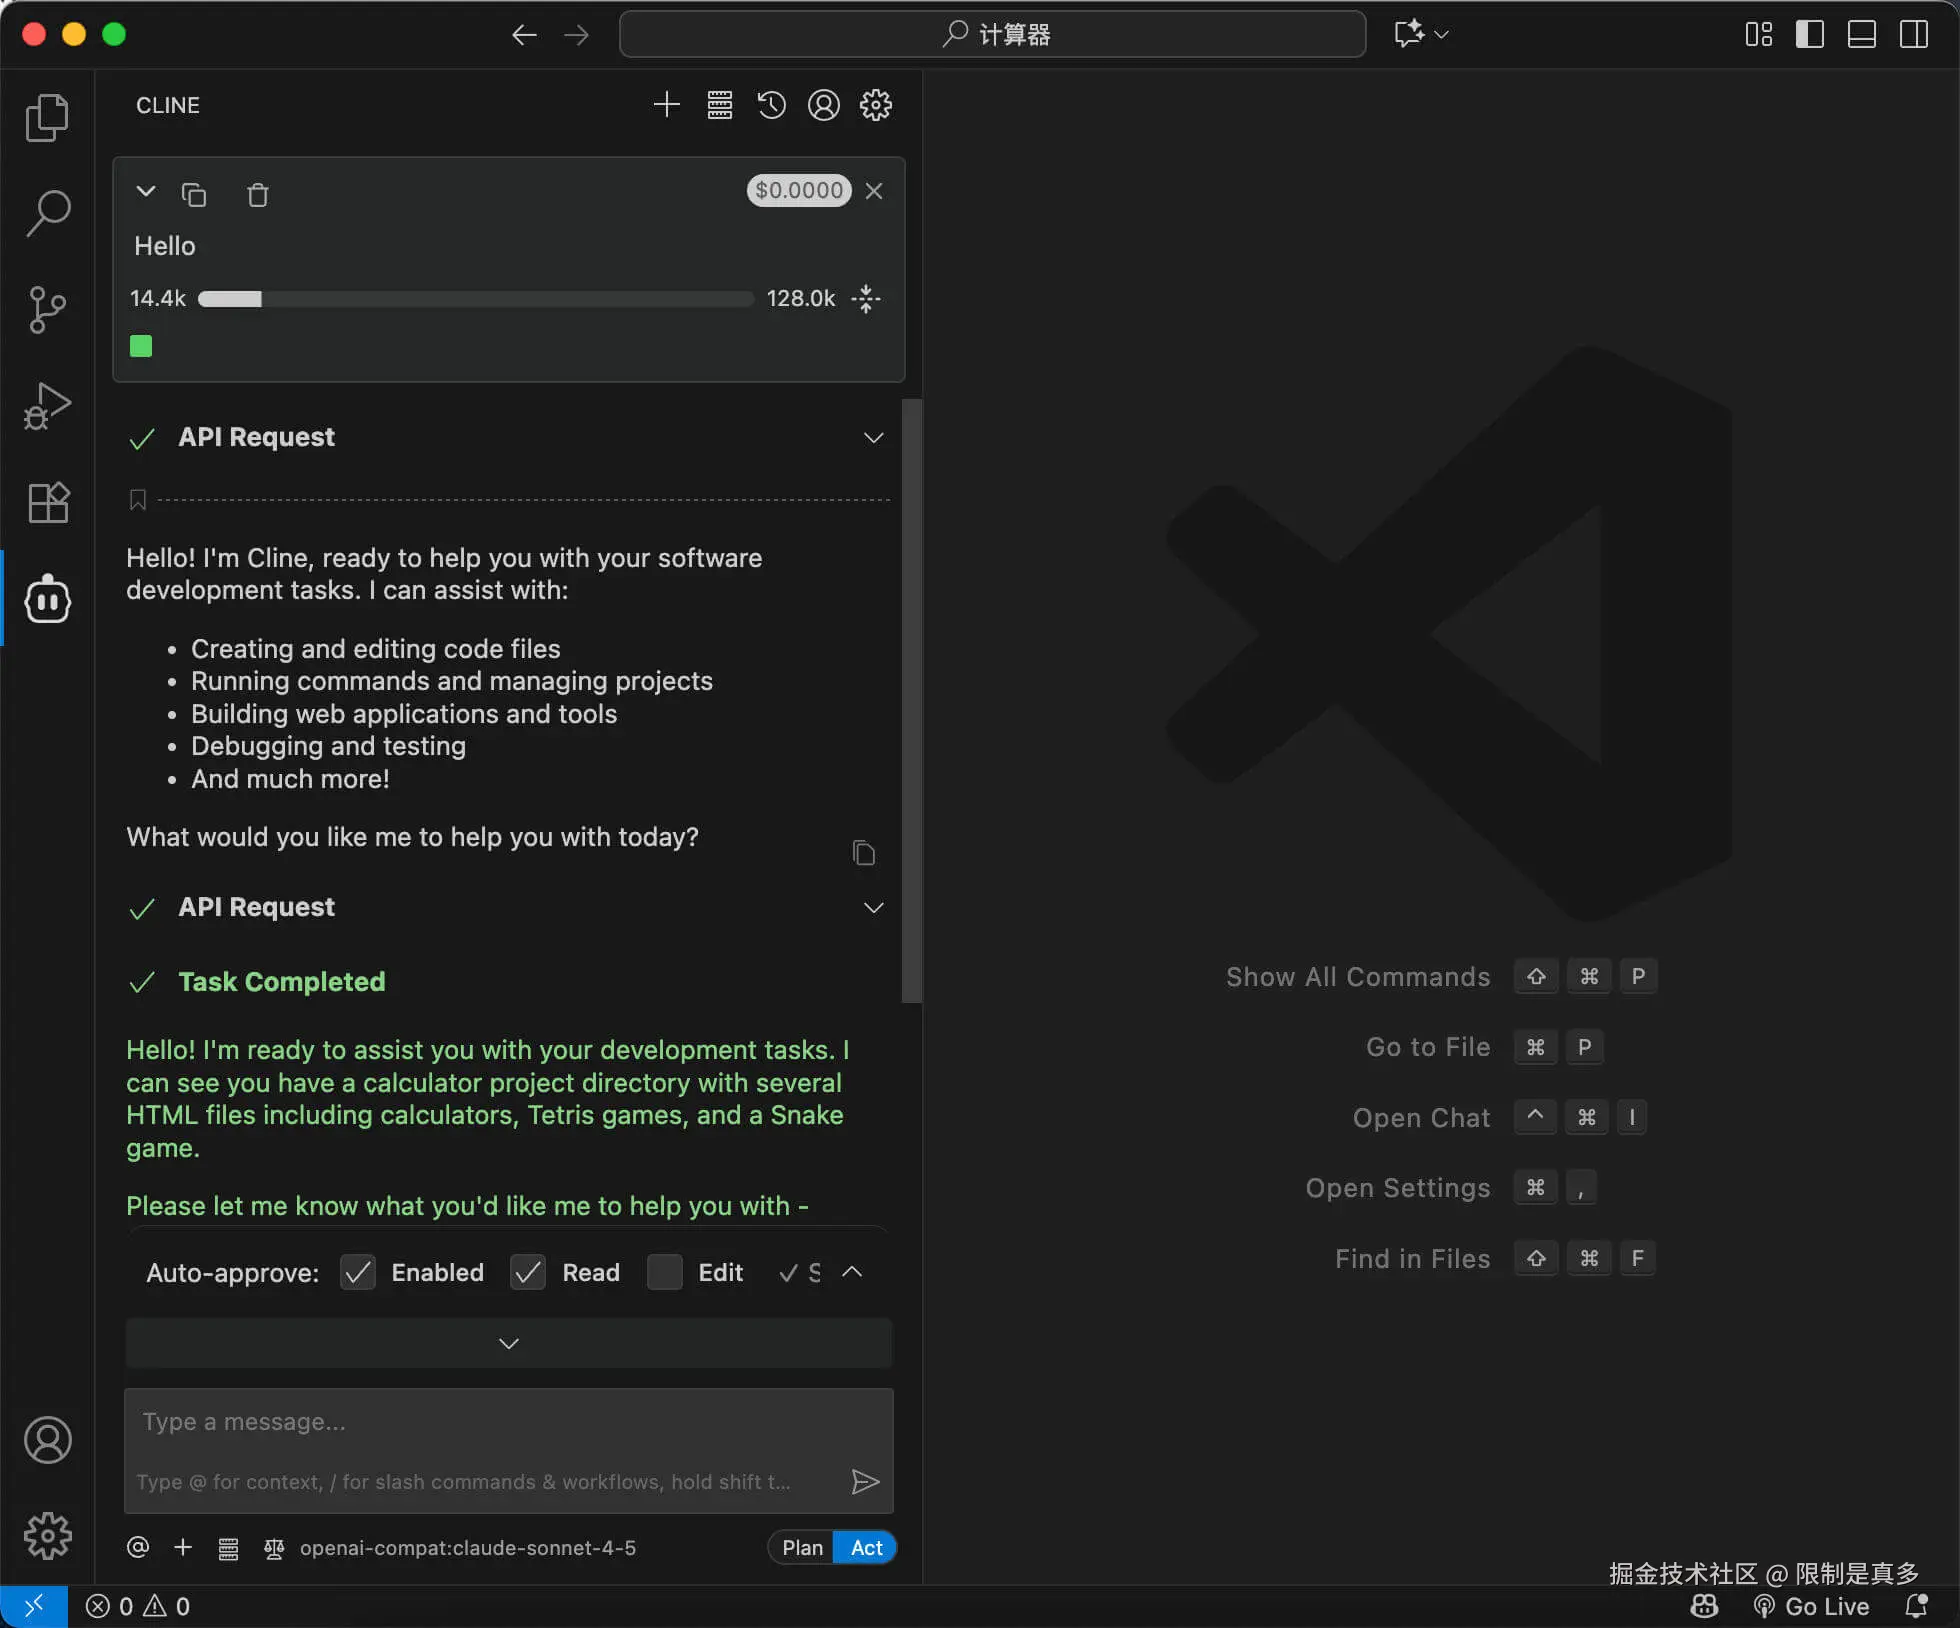The image size is (1960, 1628).
Task: Click openai-compat:claude-sonnet-4-5 model selector
Action: [467, 1547]
